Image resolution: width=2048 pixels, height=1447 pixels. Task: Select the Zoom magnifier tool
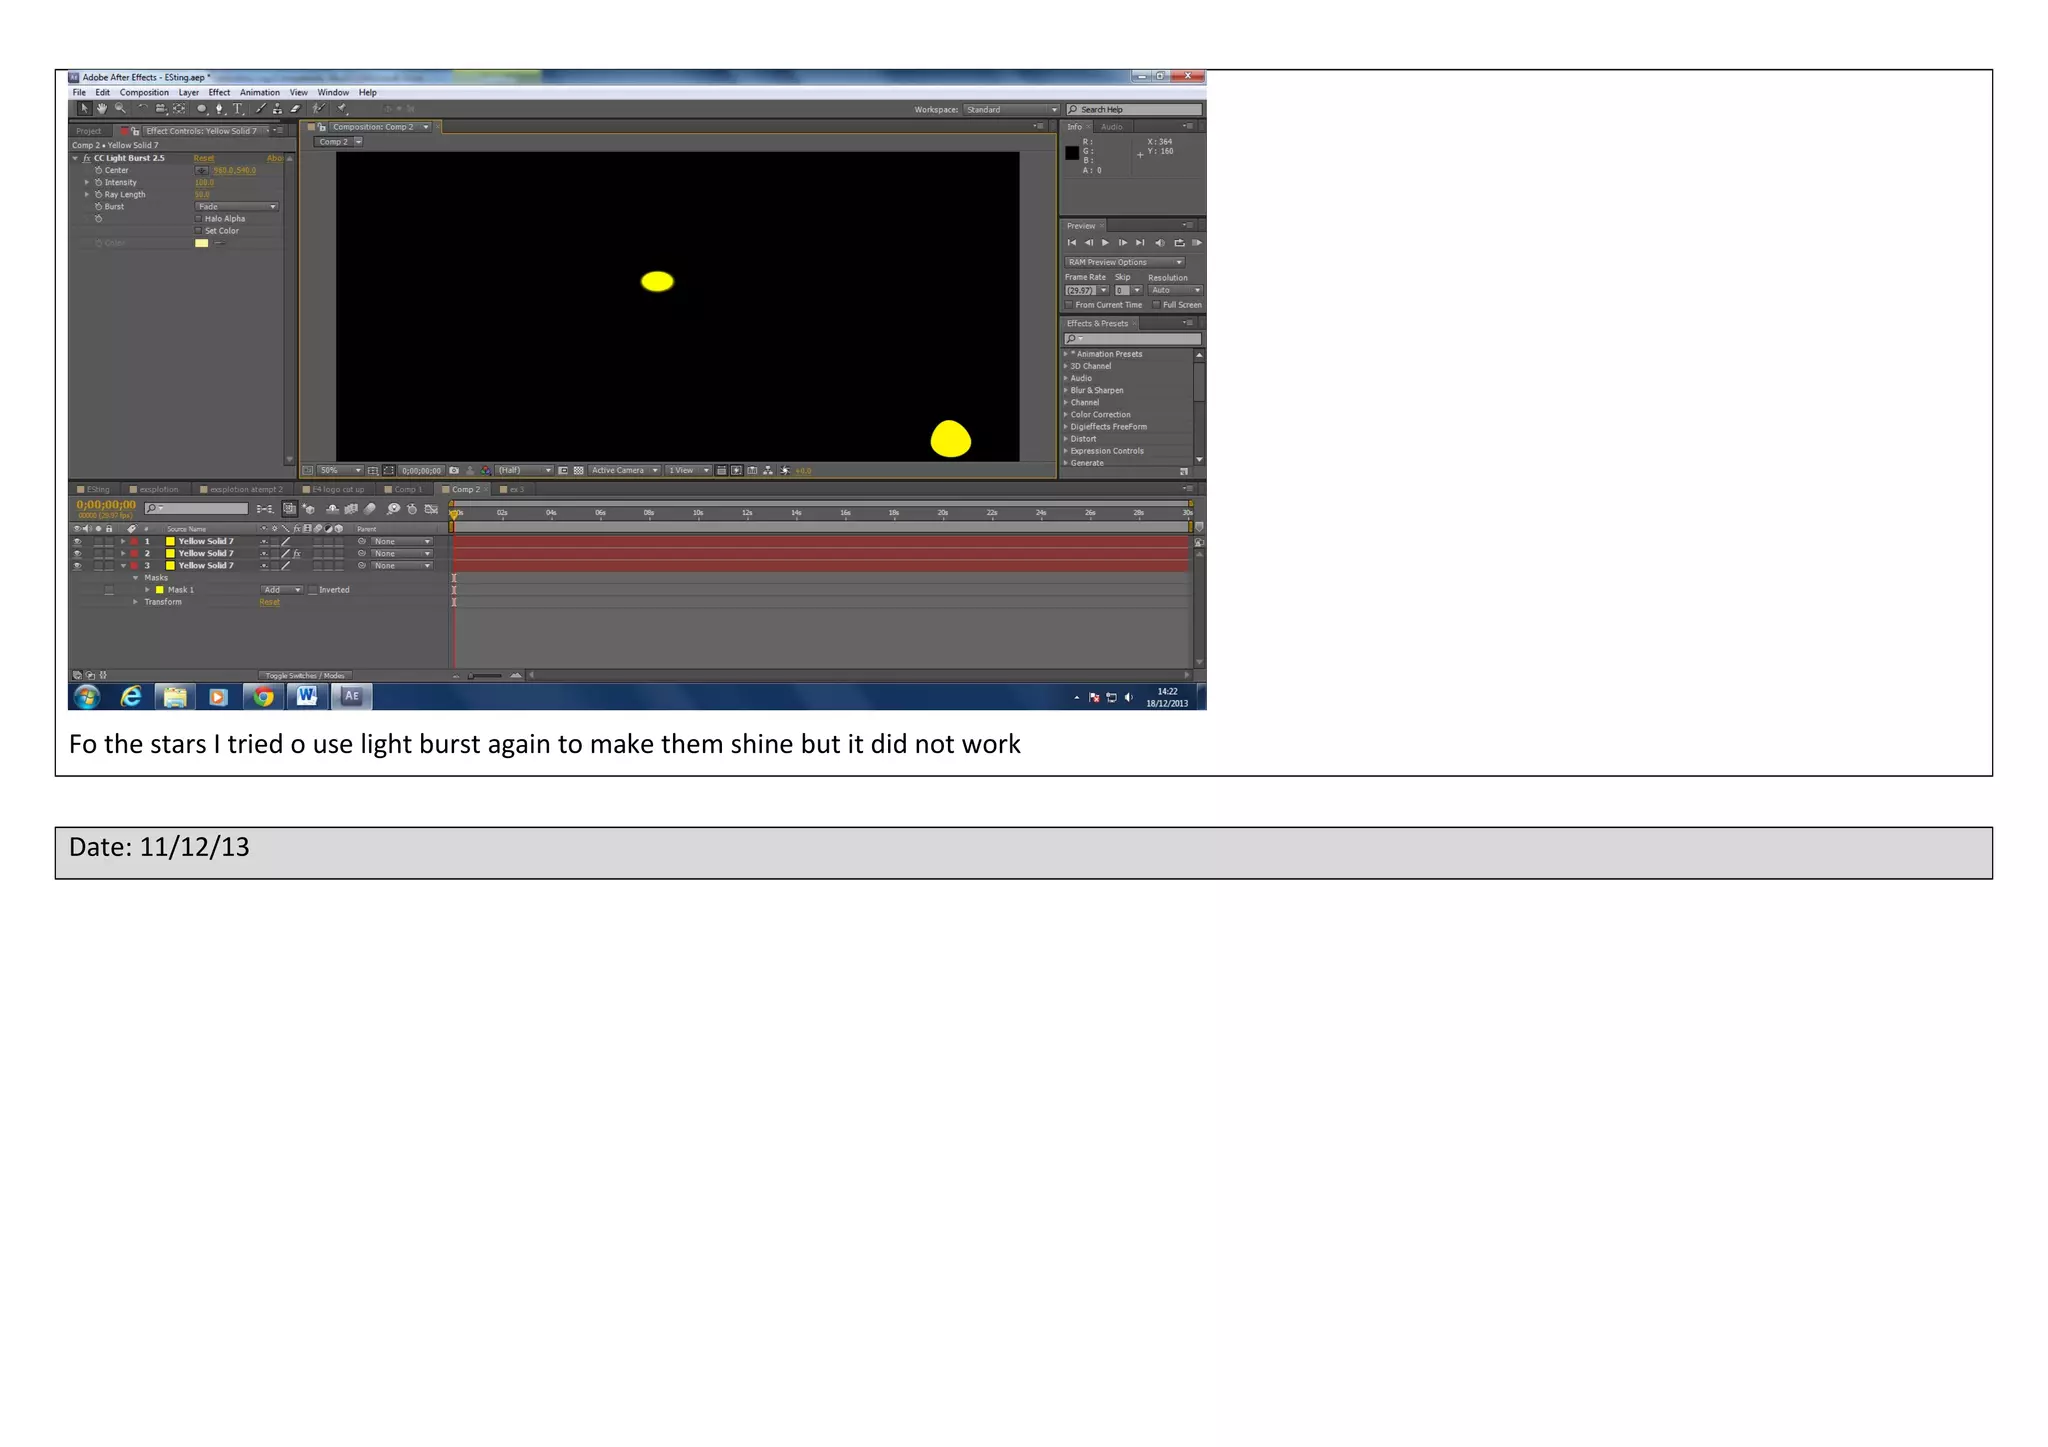120,109
